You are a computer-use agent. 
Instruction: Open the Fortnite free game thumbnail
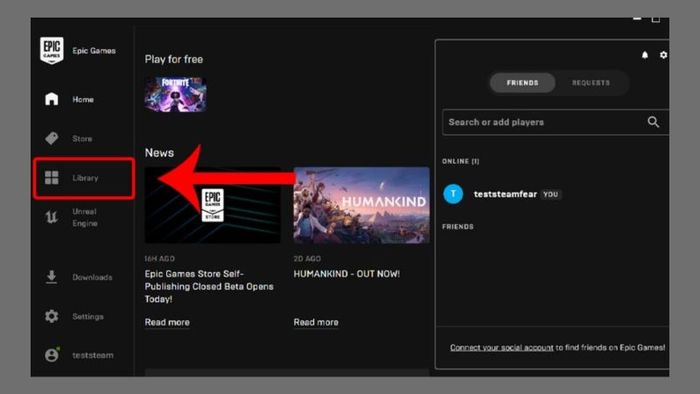pos(175,94)
